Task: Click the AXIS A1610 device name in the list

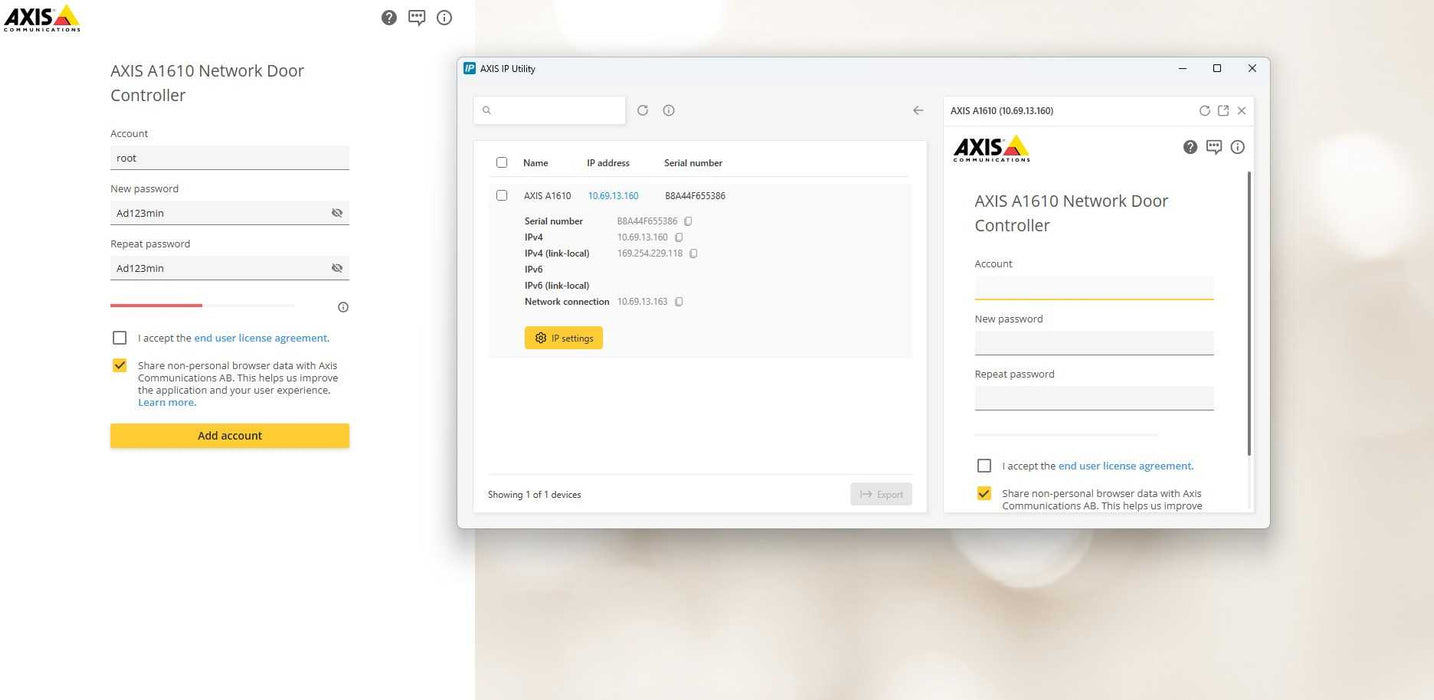Action: (x=548, y=196)
